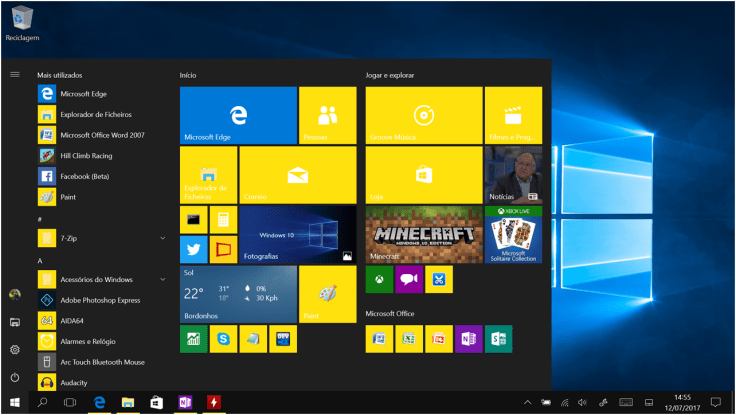Click the Windows Start button
Image resolution: width=736 pixels, height=415 pixels.
click(x=15, y=402)
